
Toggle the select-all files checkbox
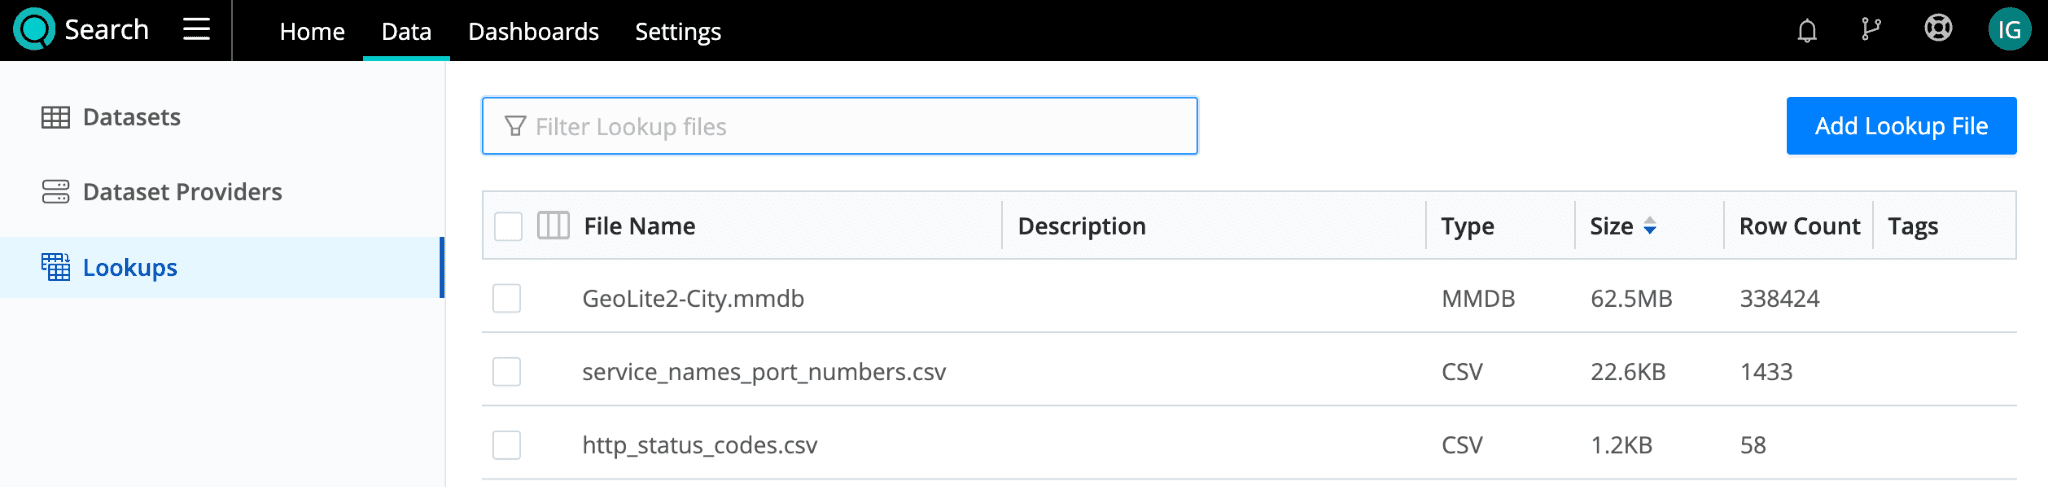pos(508,226)
